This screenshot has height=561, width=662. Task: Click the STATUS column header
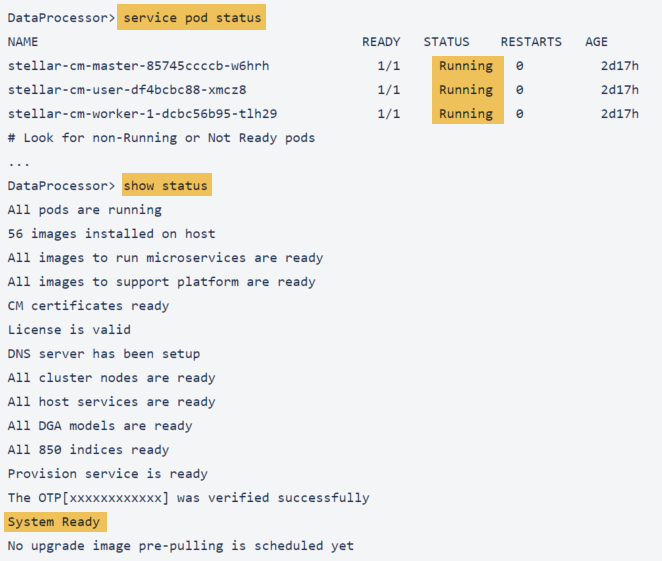pos(446,42)
